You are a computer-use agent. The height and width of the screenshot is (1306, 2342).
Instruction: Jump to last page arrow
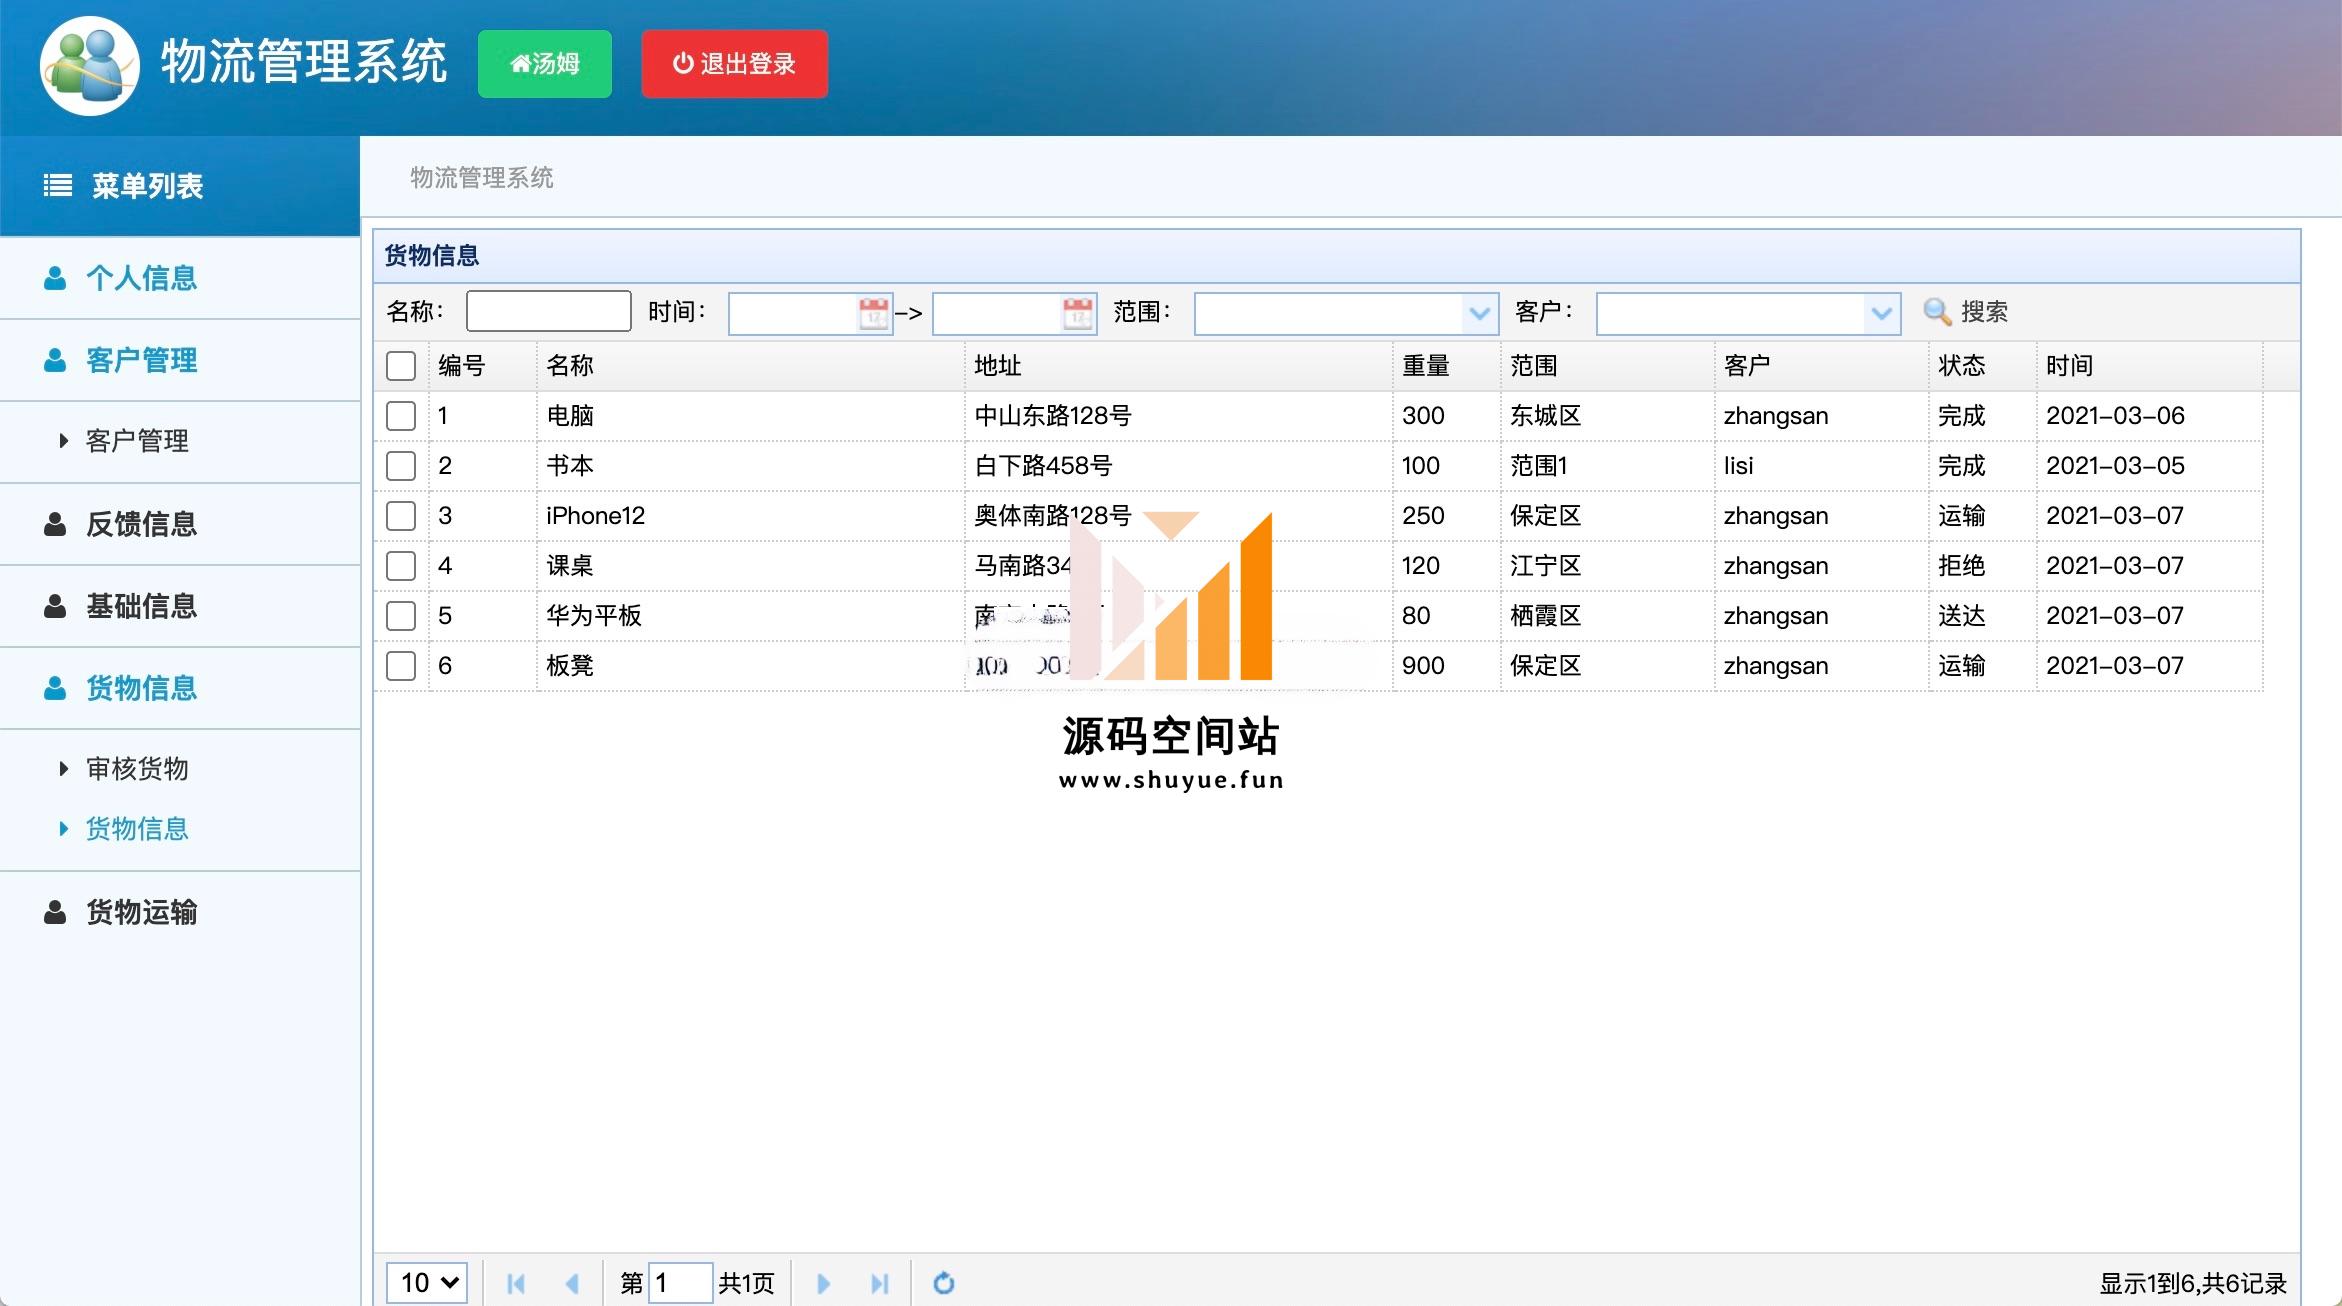tap(879, 1283)
